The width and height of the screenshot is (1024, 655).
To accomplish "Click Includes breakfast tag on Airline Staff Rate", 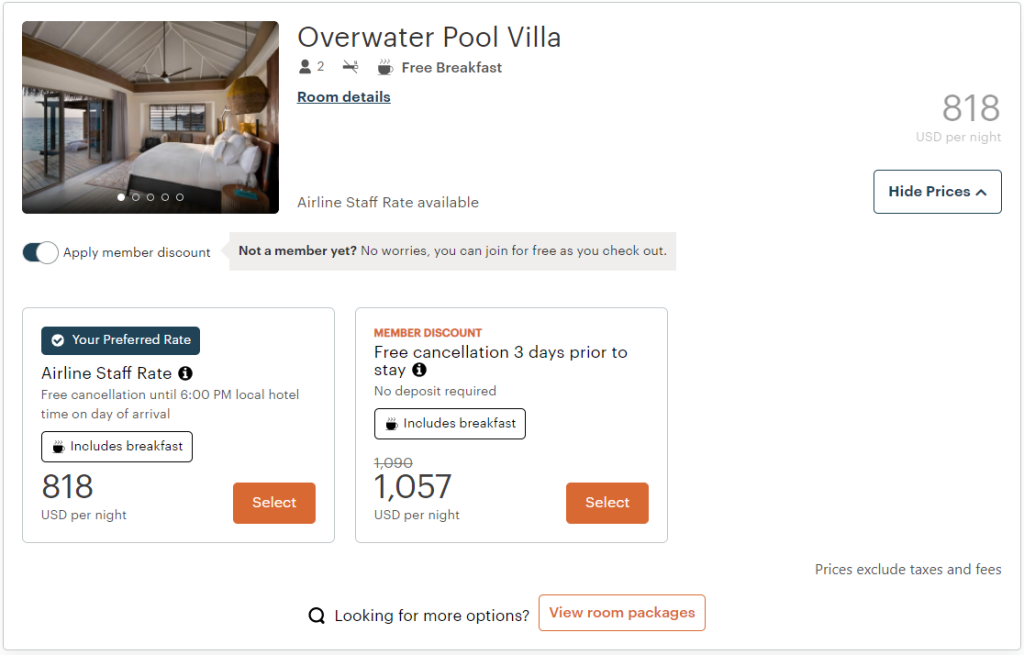I will coord(117,447).
